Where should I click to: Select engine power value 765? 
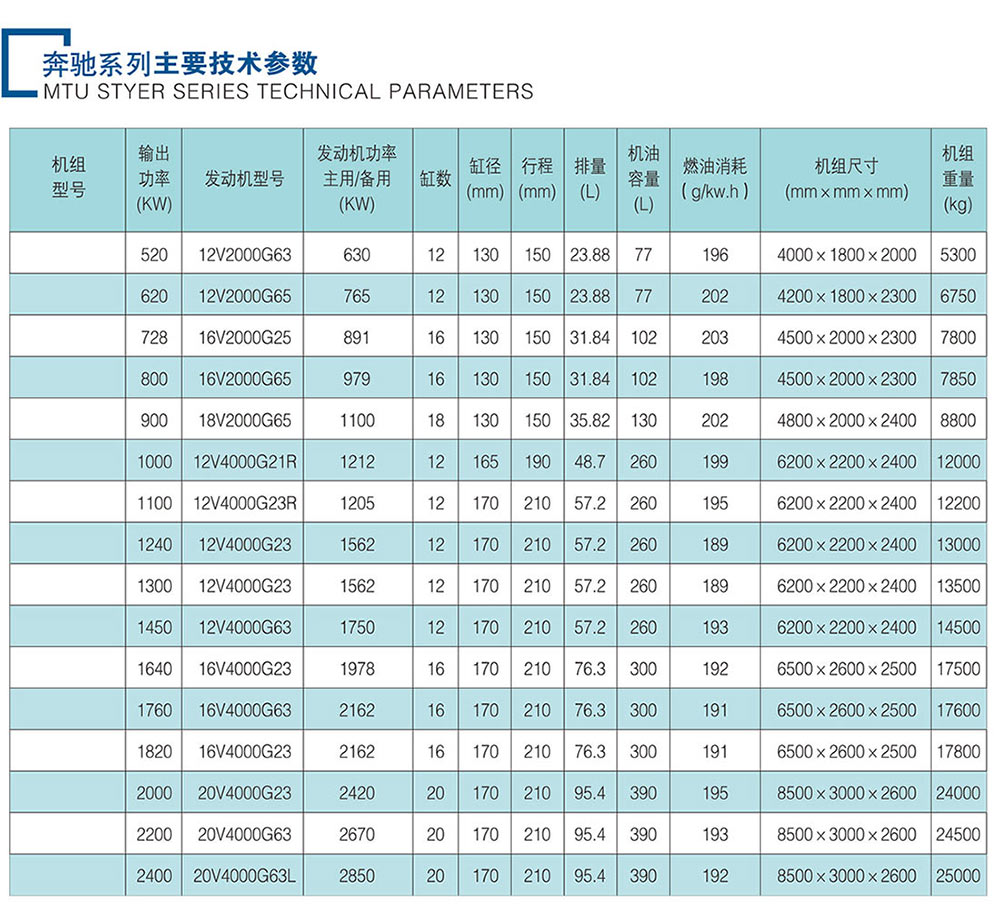pyautogui.click(x=357, y=296)
